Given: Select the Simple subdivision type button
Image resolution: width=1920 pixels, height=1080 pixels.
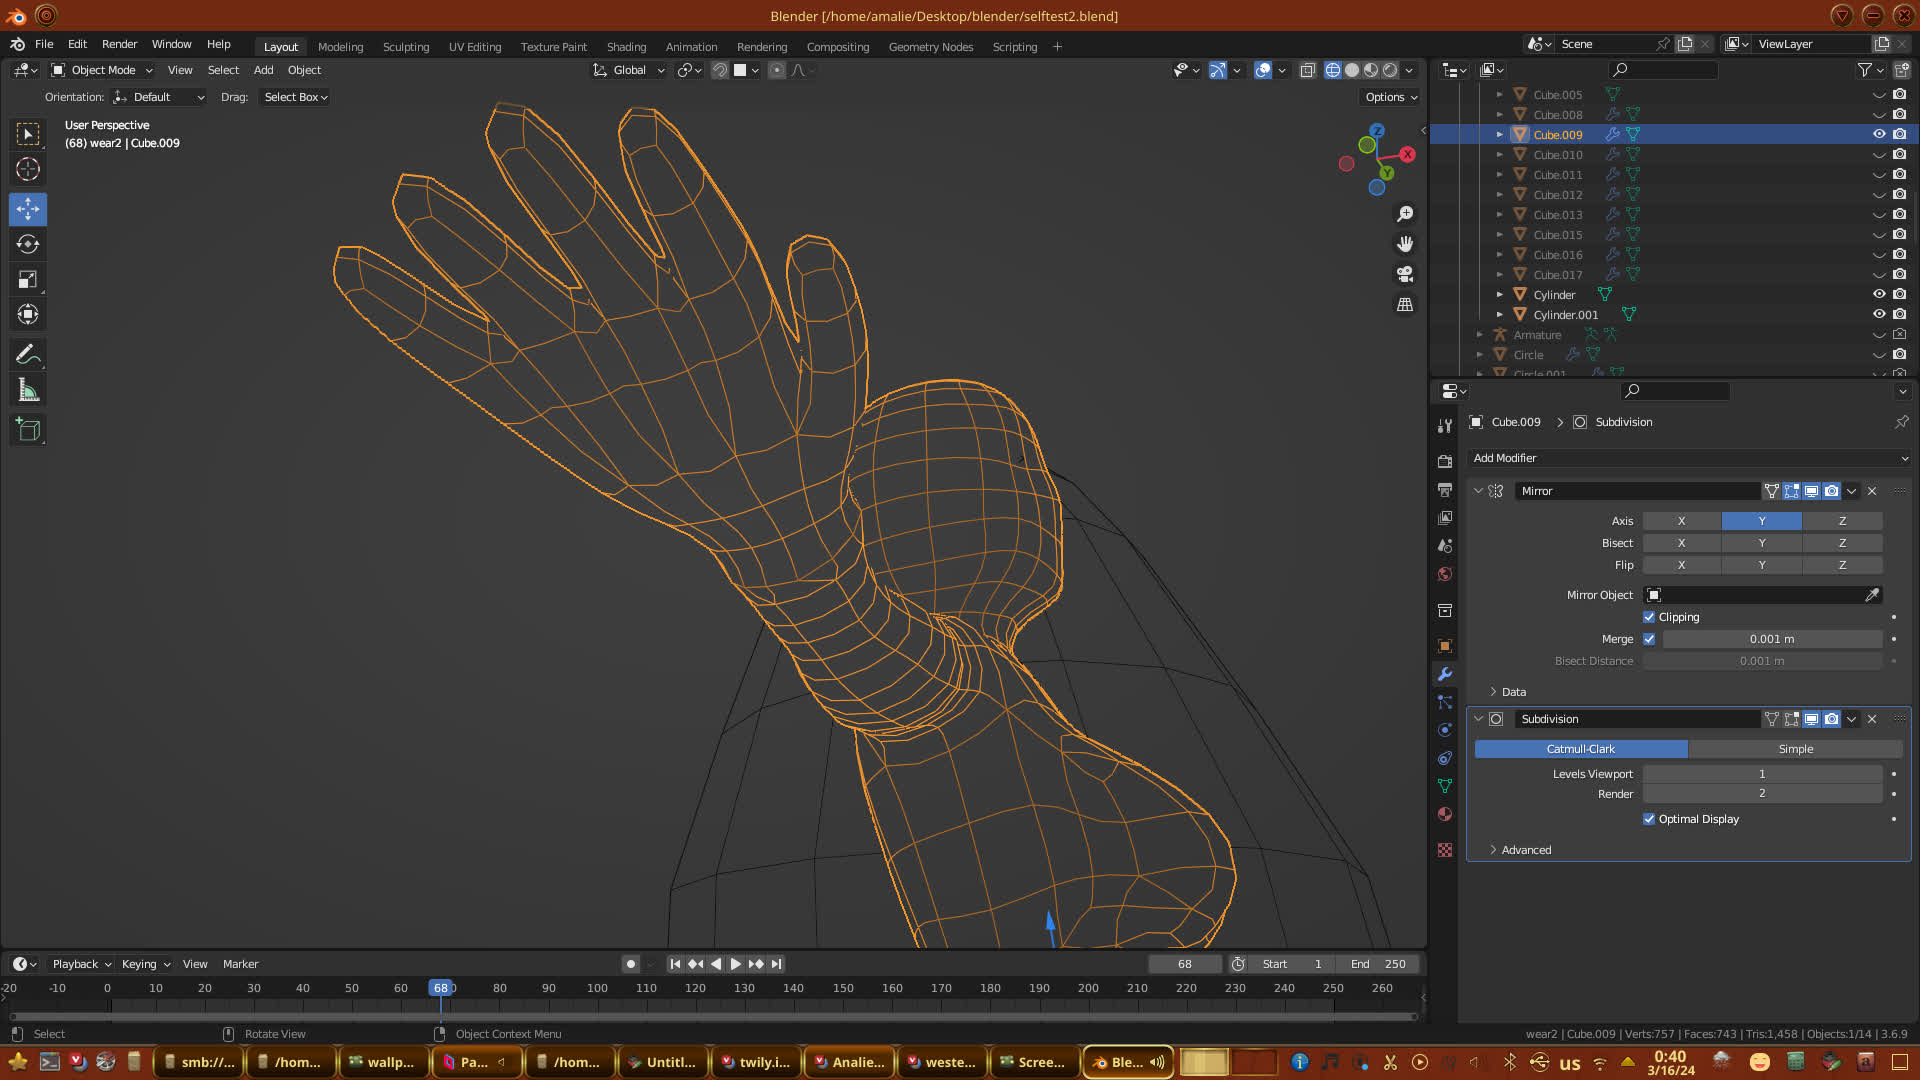Looking at the screenshot, I should (1795, 749).
